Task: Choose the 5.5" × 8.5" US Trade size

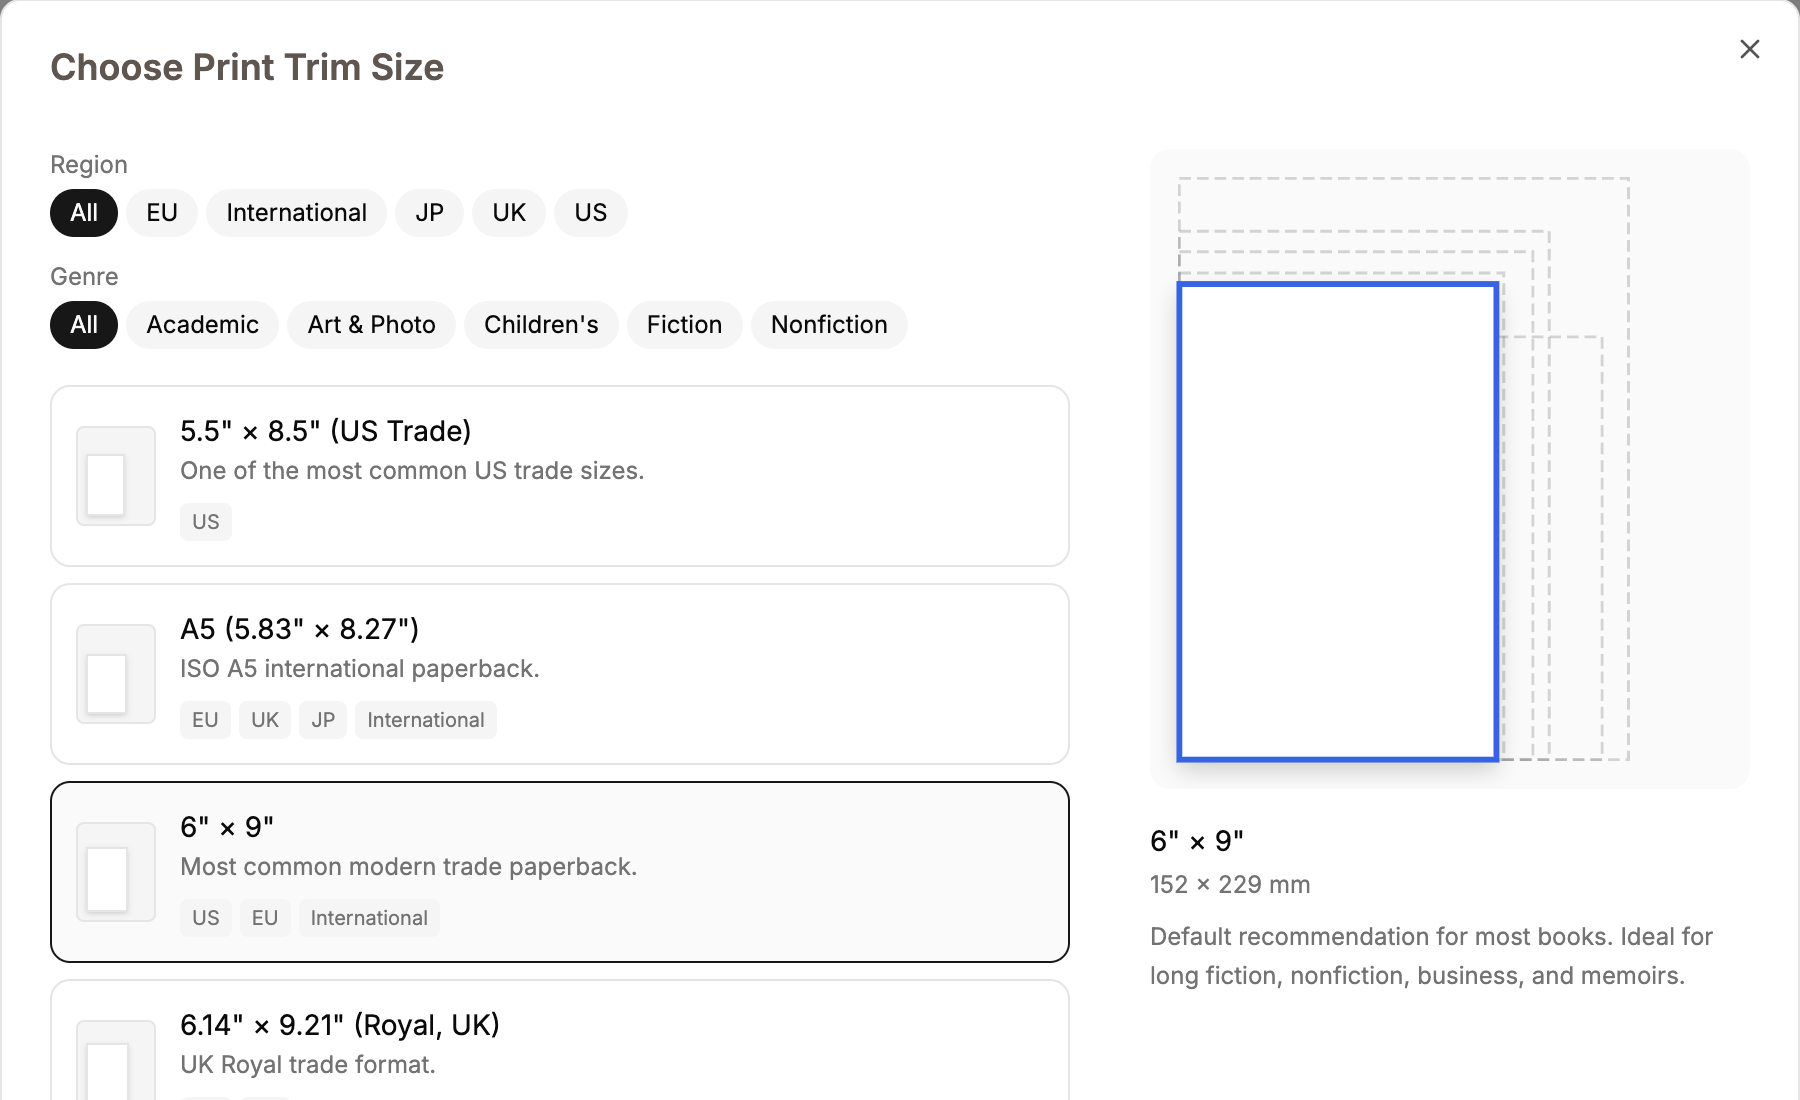Action: coord(560,476)
